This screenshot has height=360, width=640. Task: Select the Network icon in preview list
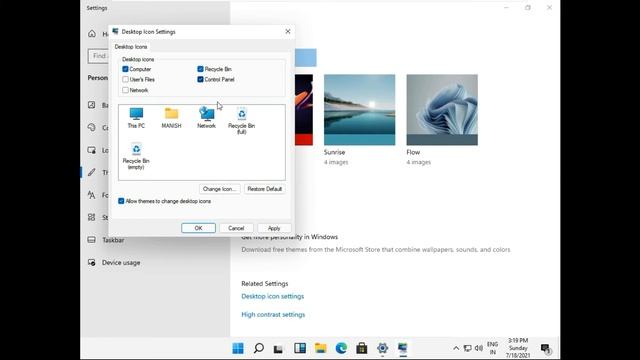207,118
